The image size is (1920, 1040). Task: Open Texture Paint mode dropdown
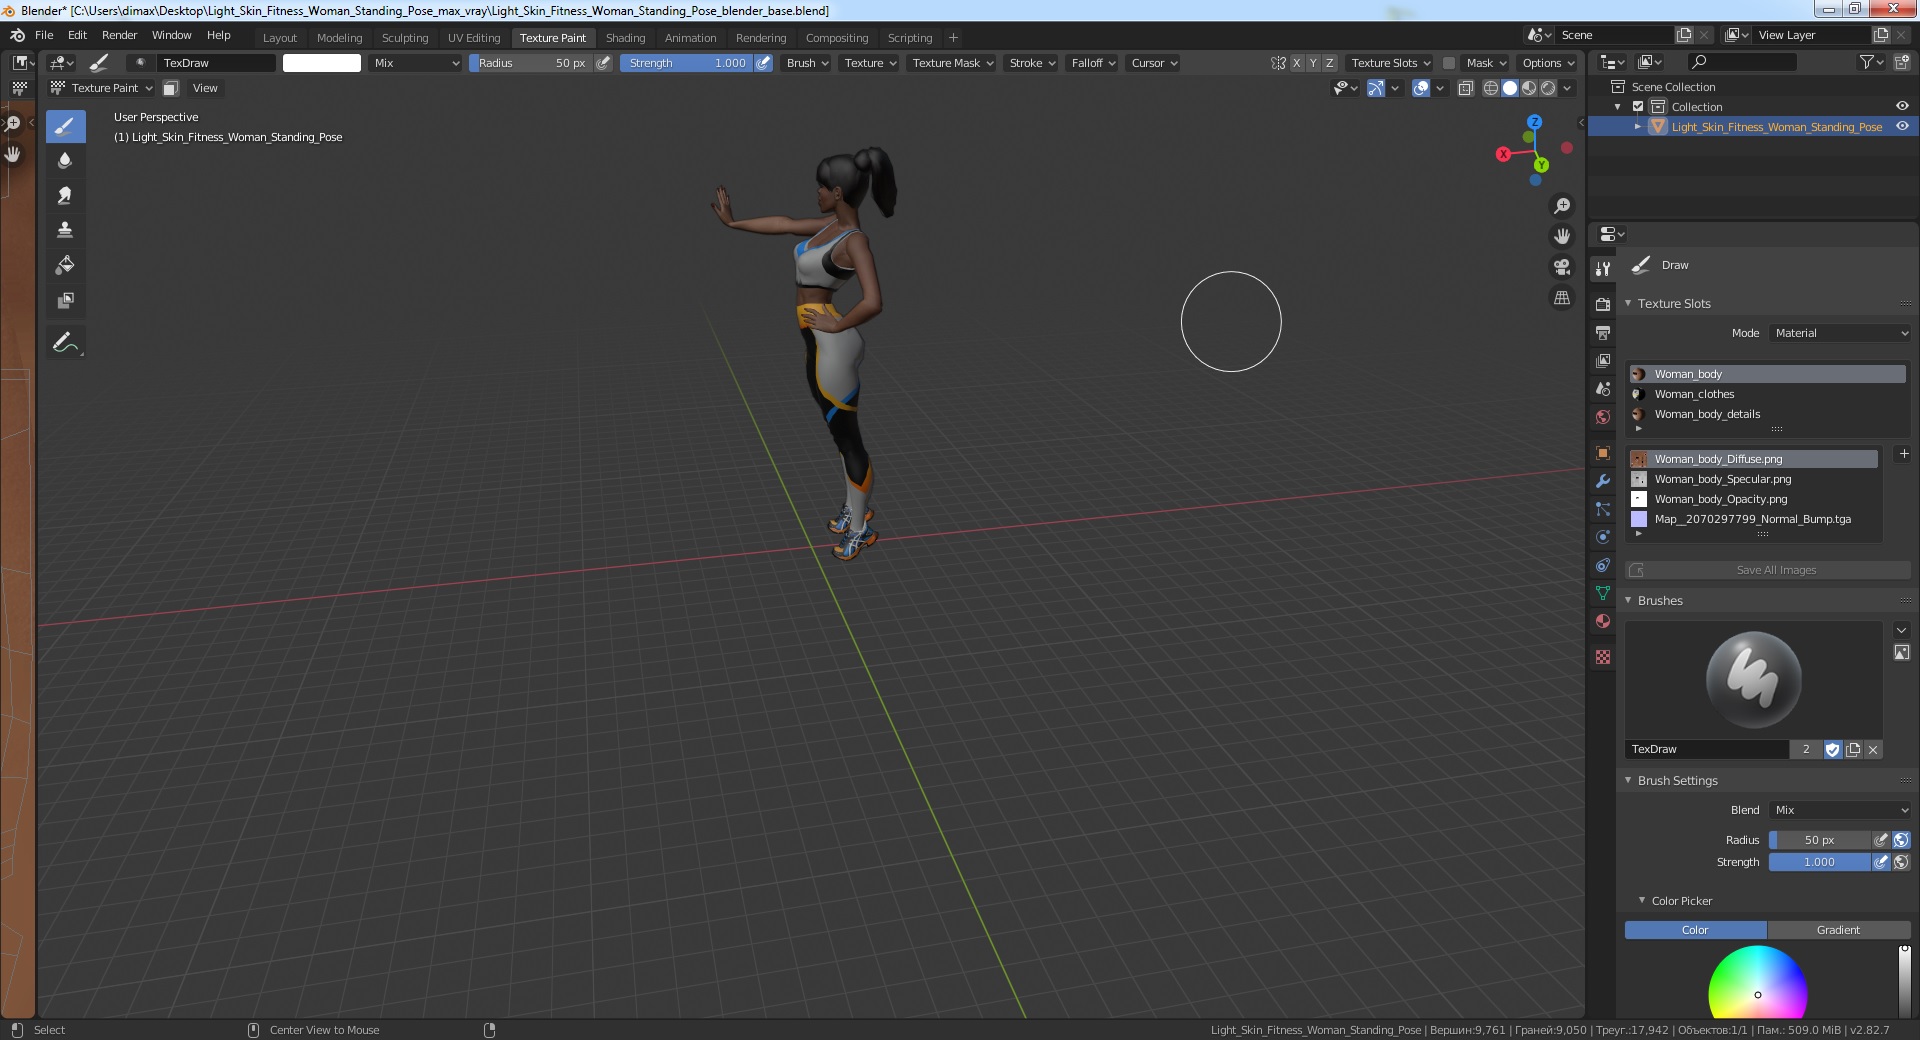[x=101, y=88]
